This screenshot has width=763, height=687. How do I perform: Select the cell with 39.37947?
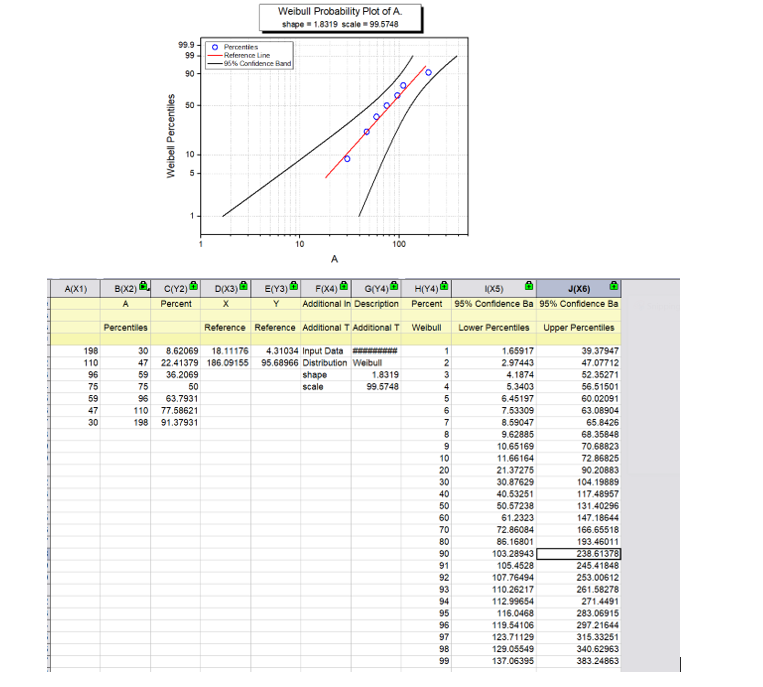[x=579, y=351]
